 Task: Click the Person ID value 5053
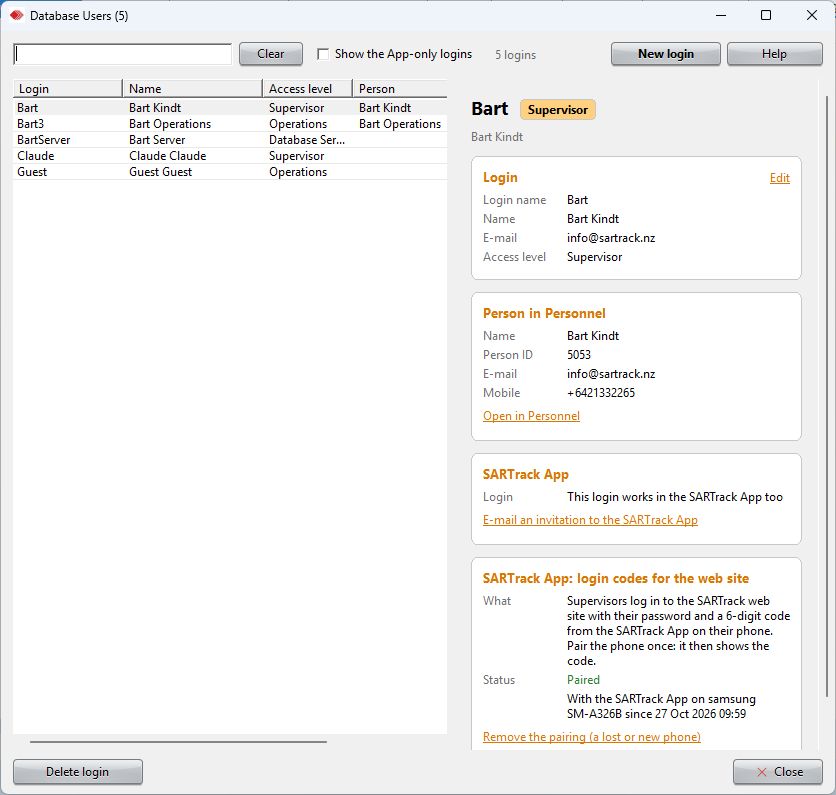579,355
